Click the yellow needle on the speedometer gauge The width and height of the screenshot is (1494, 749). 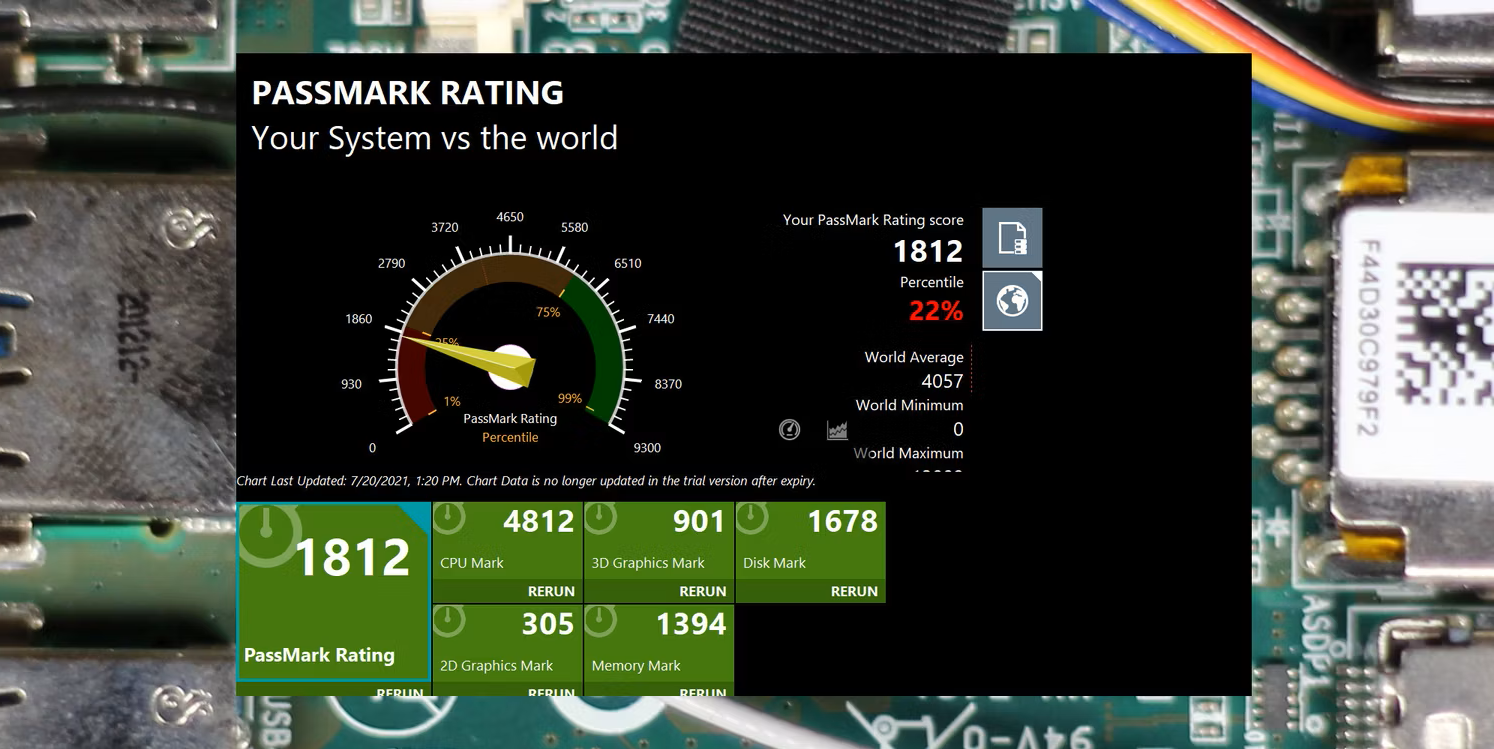(x=470, y=356)
